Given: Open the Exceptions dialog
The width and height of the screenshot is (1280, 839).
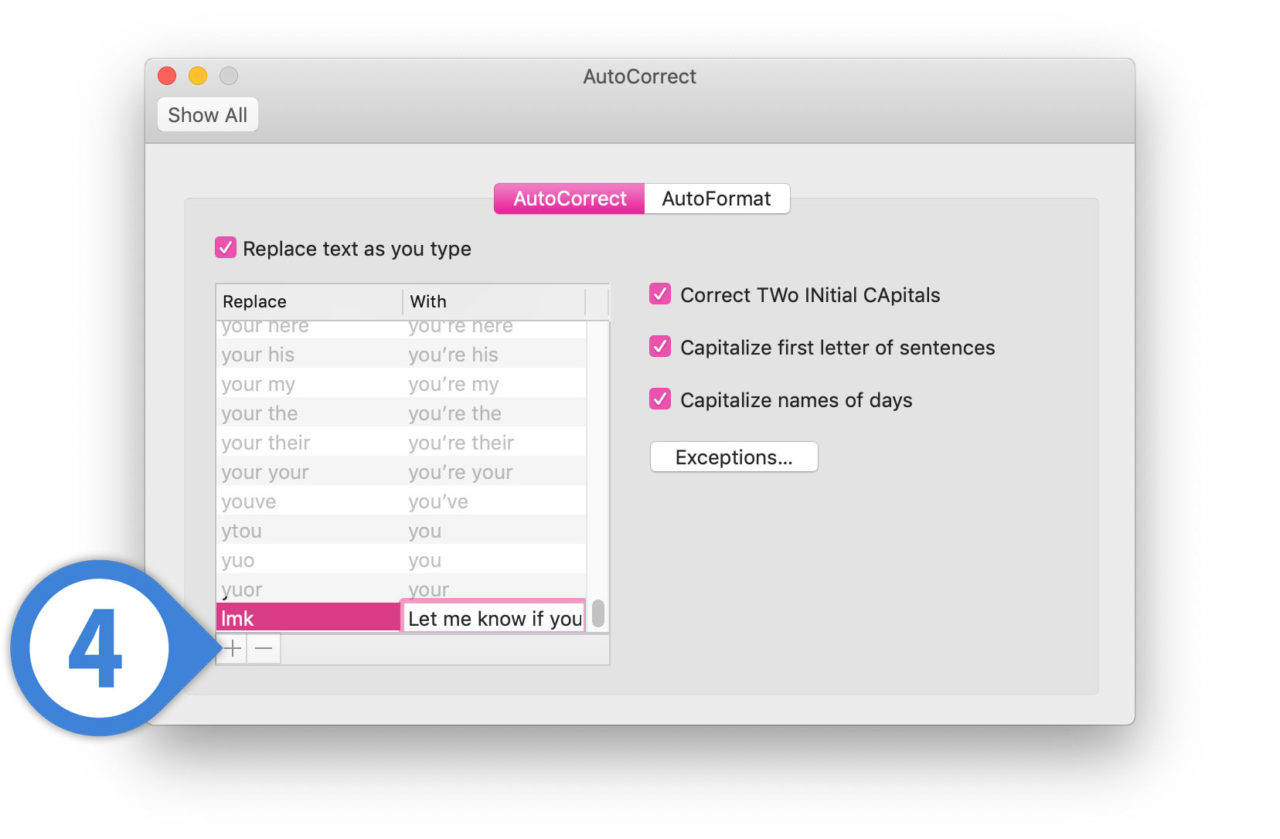Looking at the screenshot, I should click(x=734, y=457).
